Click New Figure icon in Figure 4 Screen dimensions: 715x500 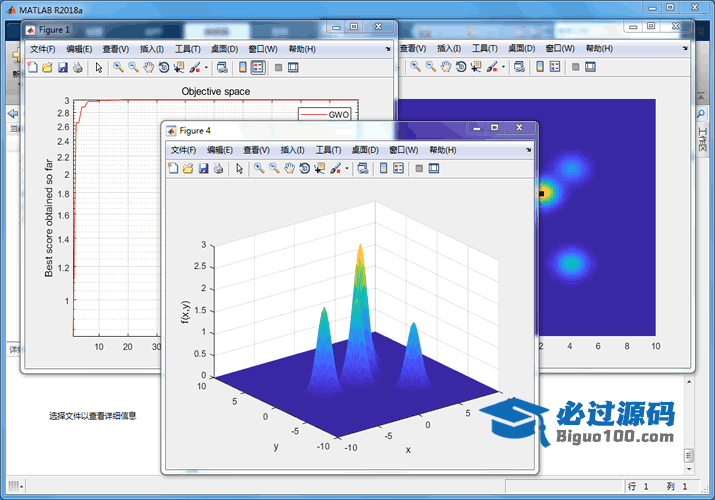172,169
